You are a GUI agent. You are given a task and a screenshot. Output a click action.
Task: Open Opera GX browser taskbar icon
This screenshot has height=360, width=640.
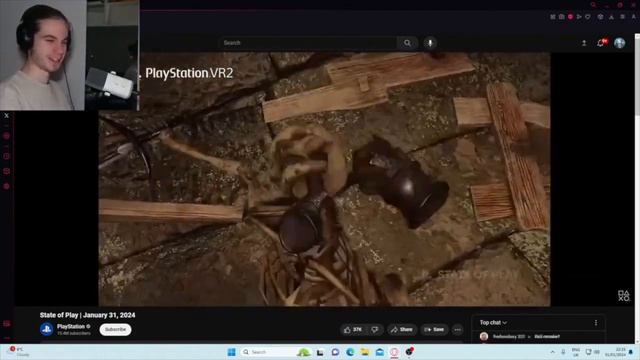pyautogui.click(x=394, y=352)
